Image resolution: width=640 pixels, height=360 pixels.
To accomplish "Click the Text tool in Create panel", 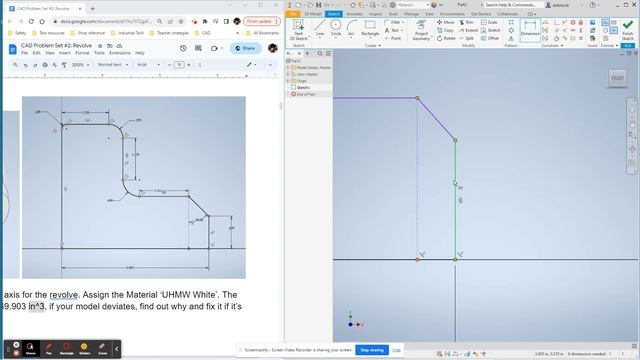I will pos(392,30).
